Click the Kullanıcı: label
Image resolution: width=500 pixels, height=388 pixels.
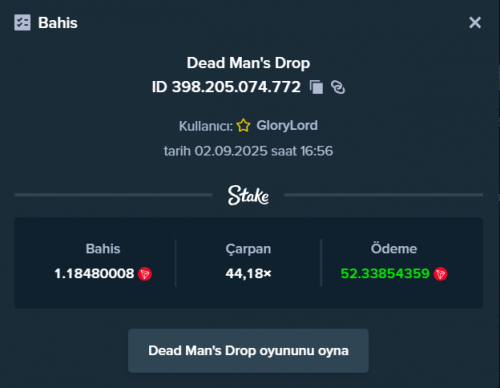206,126
